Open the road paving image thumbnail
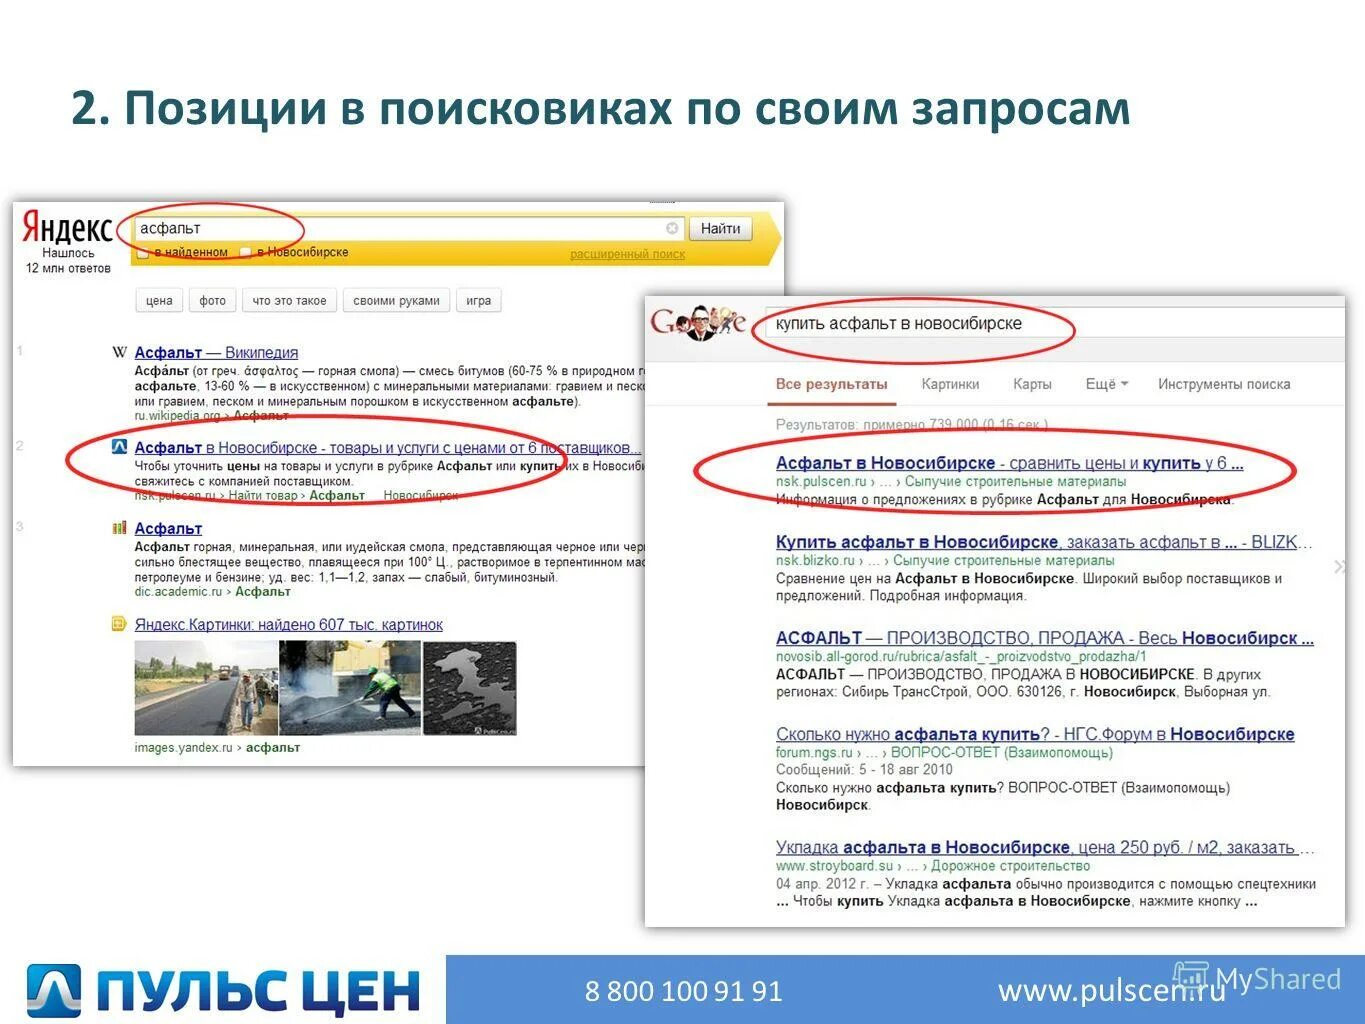The height and width of the screenshot is (1024, 1365). click(206, 688)
